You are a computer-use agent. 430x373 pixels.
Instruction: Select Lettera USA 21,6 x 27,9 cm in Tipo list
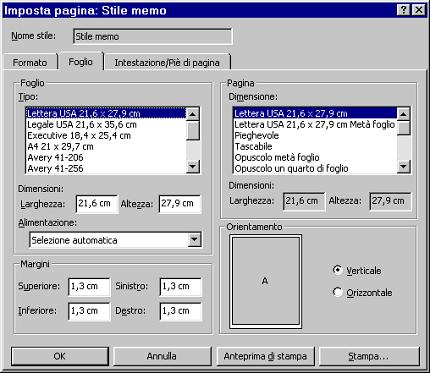[106, 113]
